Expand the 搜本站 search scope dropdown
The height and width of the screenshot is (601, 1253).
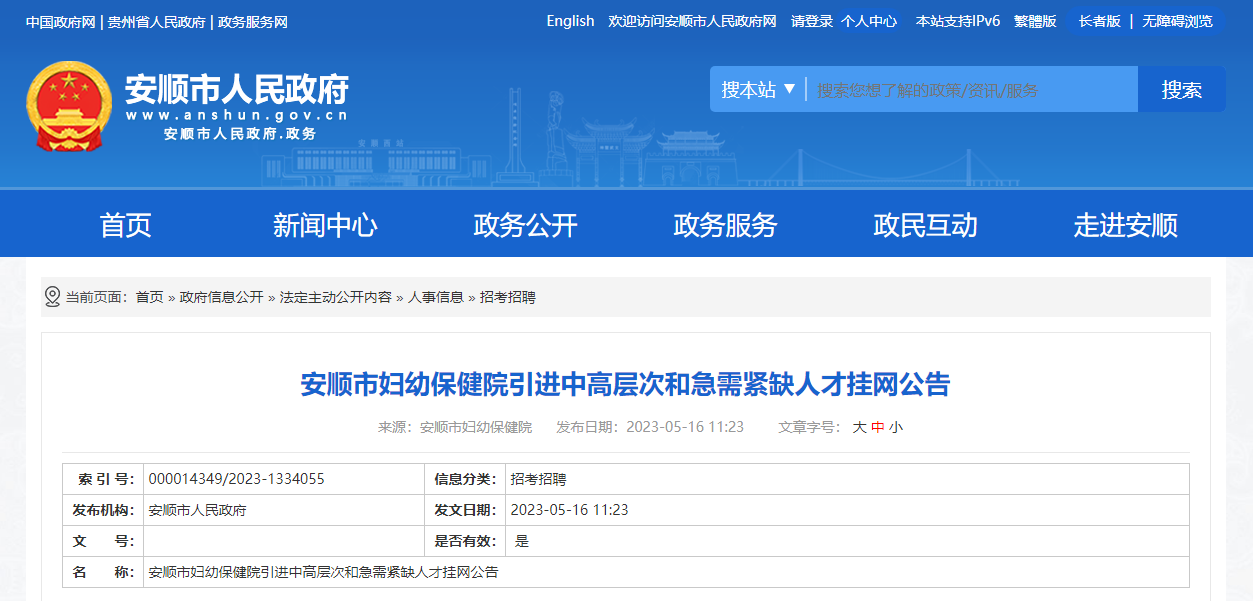point(759,90)
